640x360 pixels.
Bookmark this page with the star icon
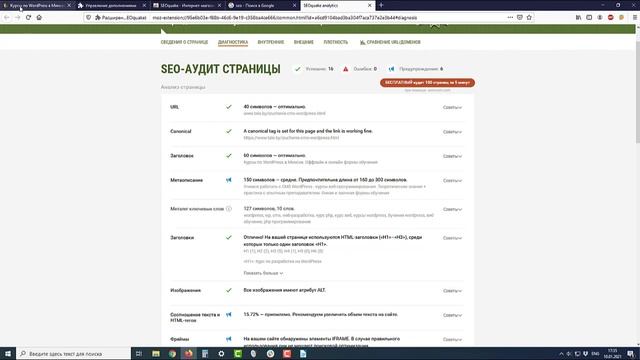(529, 18)
